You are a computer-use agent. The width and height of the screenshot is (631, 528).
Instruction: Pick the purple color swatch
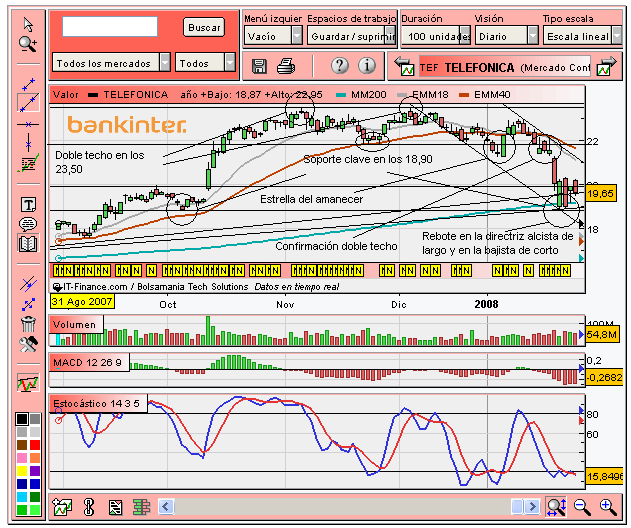35,471
